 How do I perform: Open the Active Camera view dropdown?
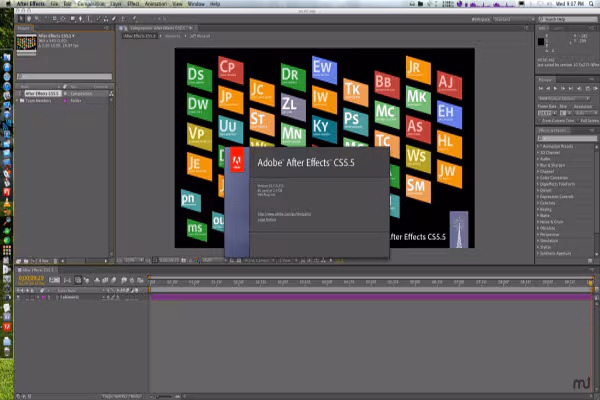click(259, 260)
